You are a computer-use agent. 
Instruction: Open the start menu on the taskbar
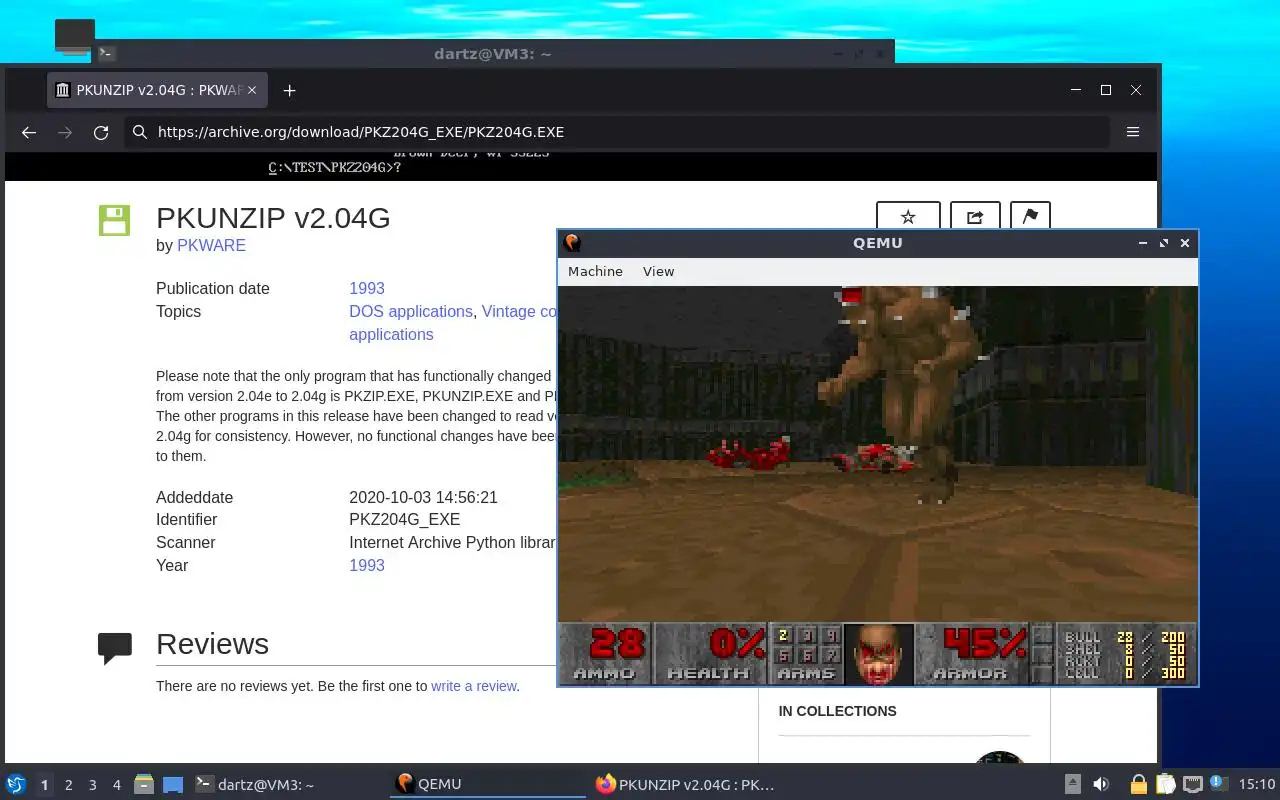tap(16, 784)
